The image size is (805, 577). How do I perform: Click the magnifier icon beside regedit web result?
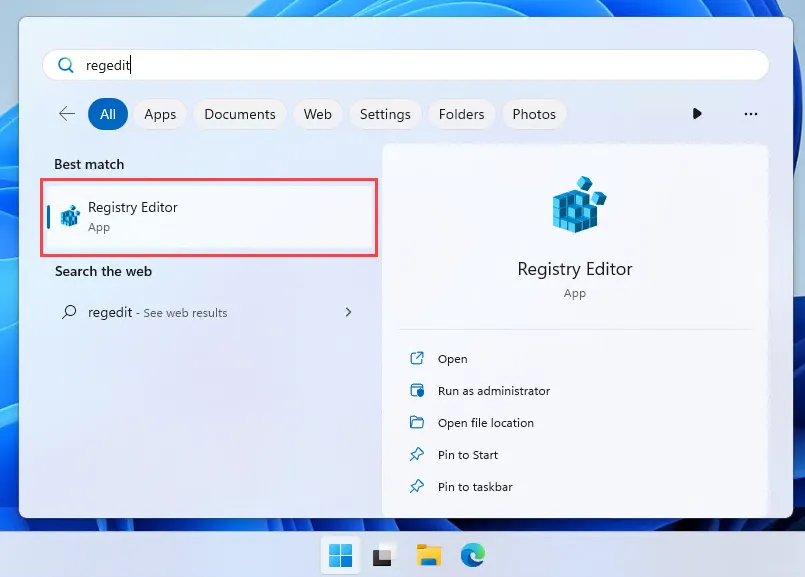[69, 312]
